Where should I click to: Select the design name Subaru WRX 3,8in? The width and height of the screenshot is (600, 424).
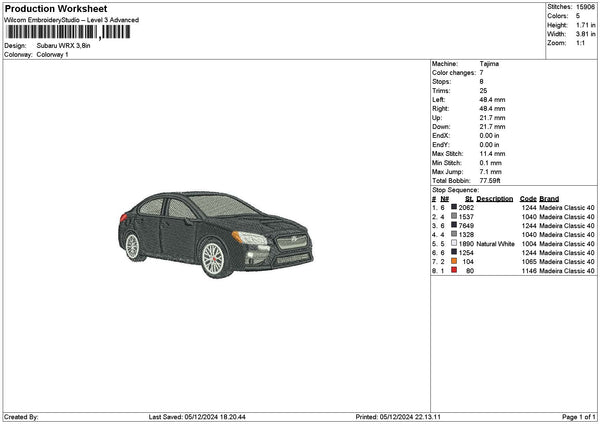[64, 46]
